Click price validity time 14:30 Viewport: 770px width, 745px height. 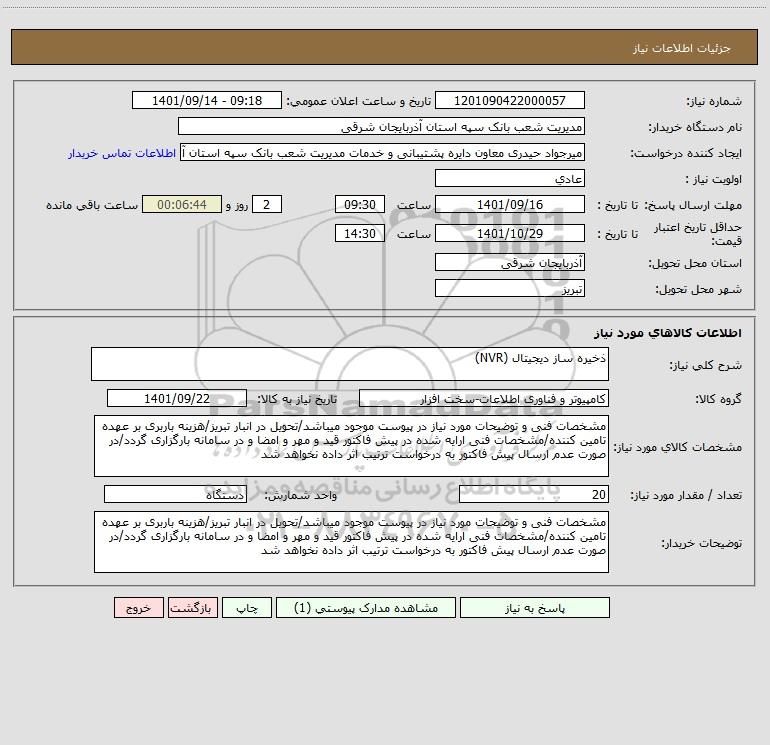(359, 233)
